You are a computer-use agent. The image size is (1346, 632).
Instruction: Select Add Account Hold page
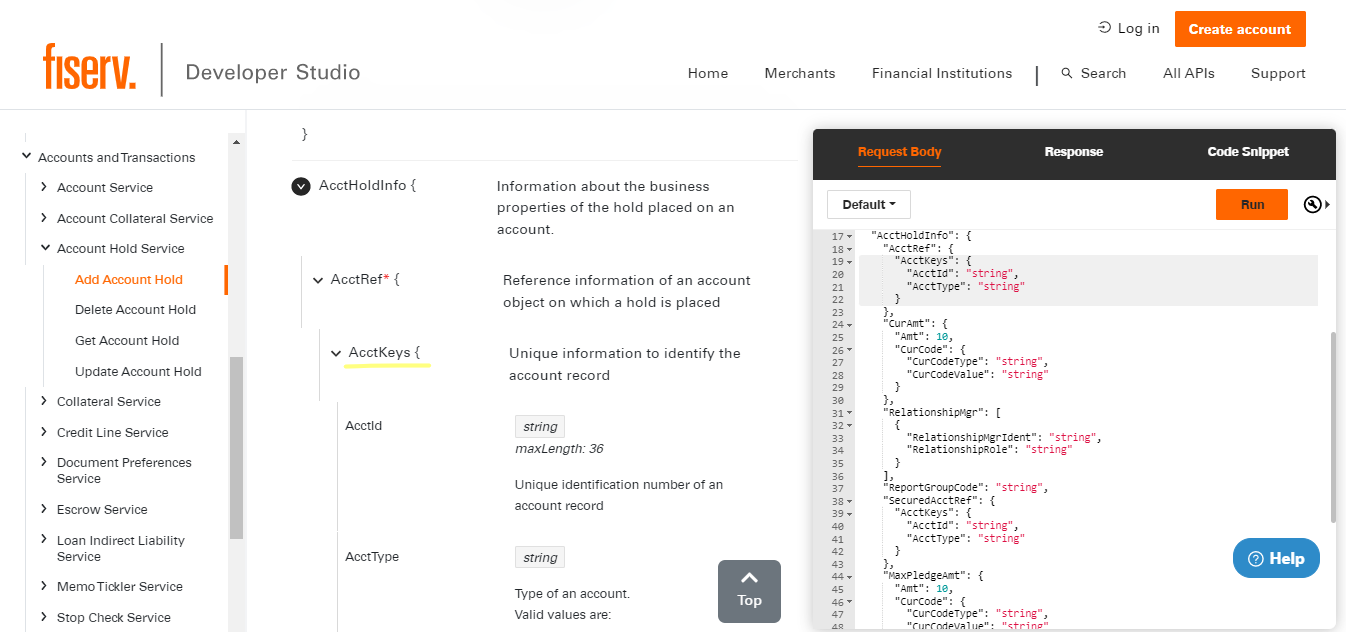tap(129, 280)
